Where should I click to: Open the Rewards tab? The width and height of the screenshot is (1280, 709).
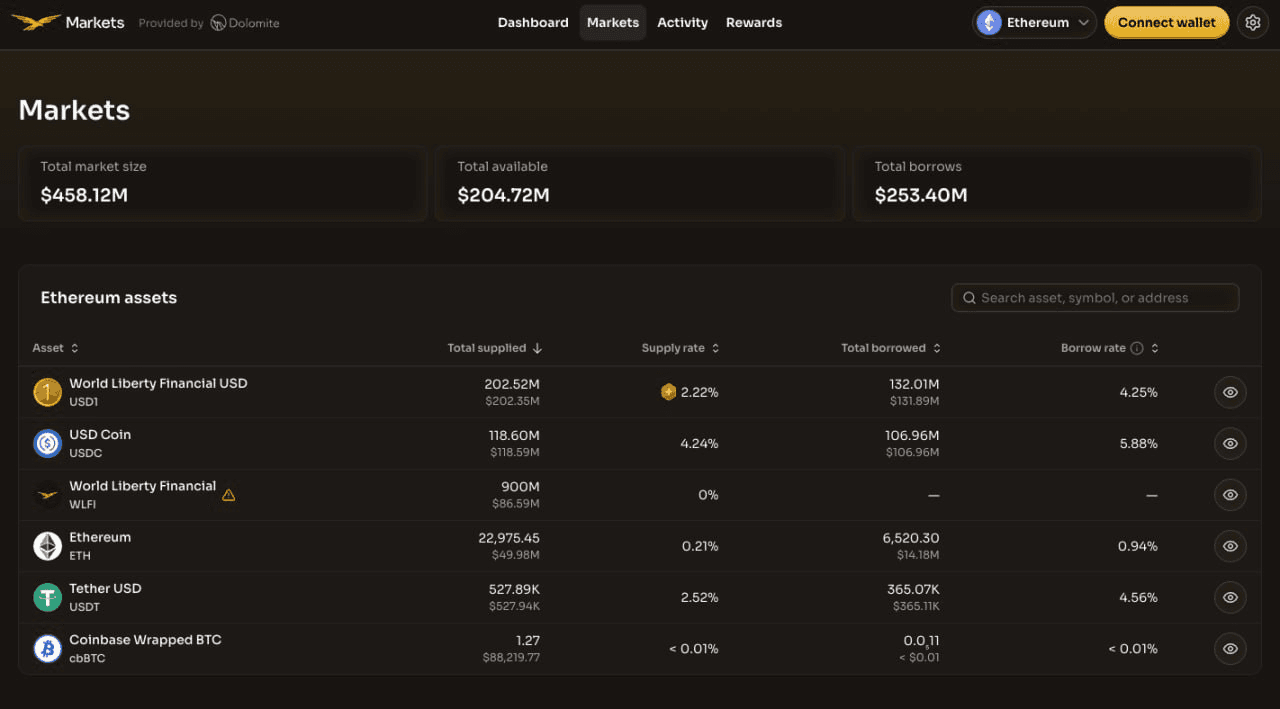click(754, 22)
